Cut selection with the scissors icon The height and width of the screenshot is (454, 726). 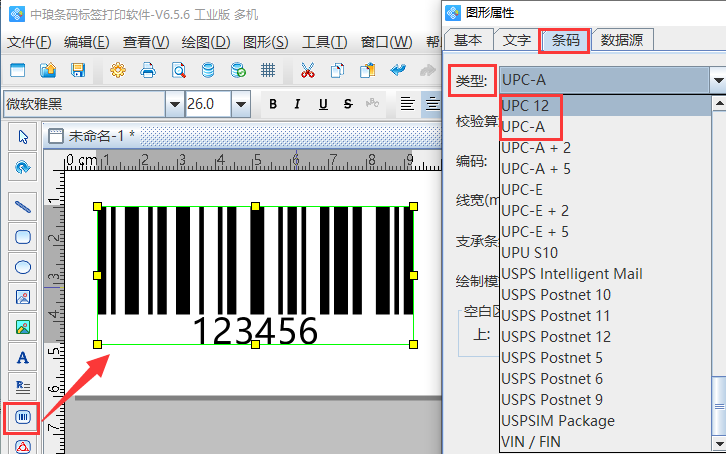tap(307, 70)
